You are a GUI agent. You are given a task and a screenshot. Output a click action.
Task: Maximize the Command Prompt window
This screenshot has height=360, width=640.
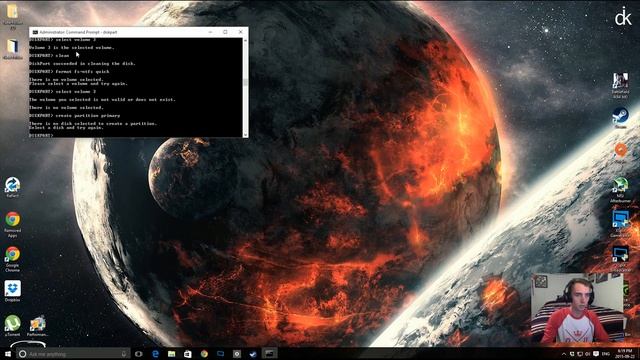tap(225, 32)
